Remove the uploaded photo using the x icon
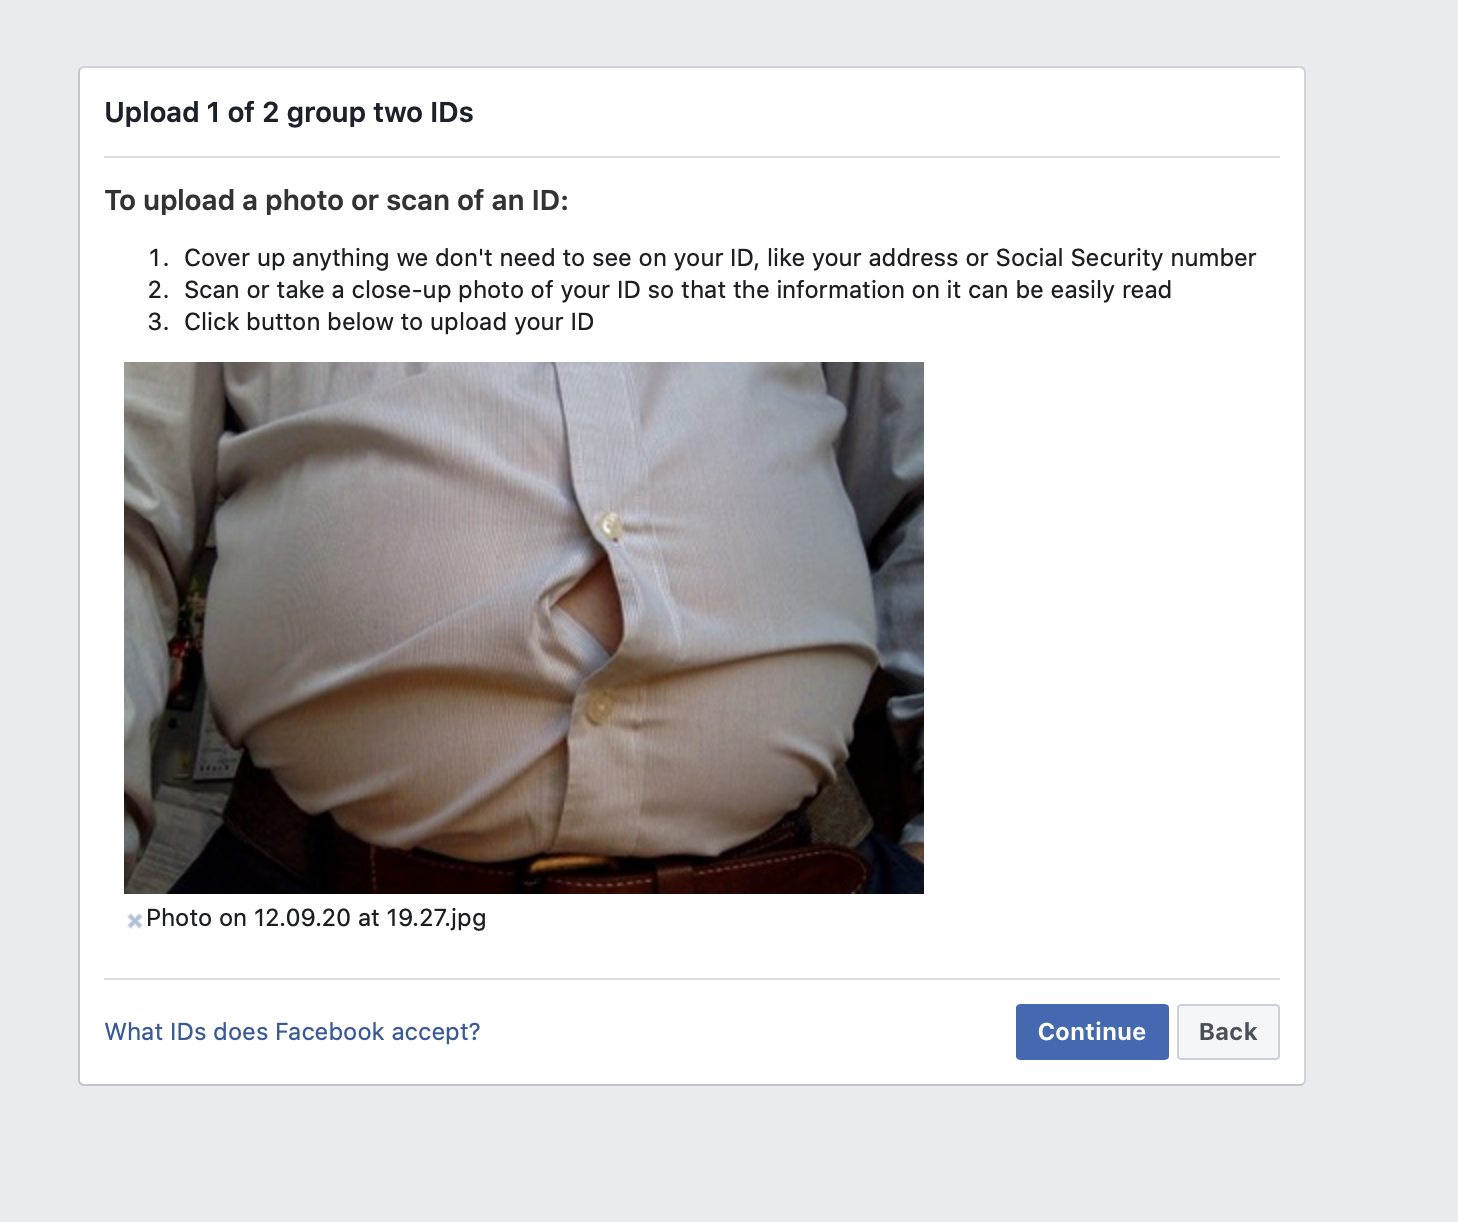Screen dimensions: 1458x1222 coord(134,921)
